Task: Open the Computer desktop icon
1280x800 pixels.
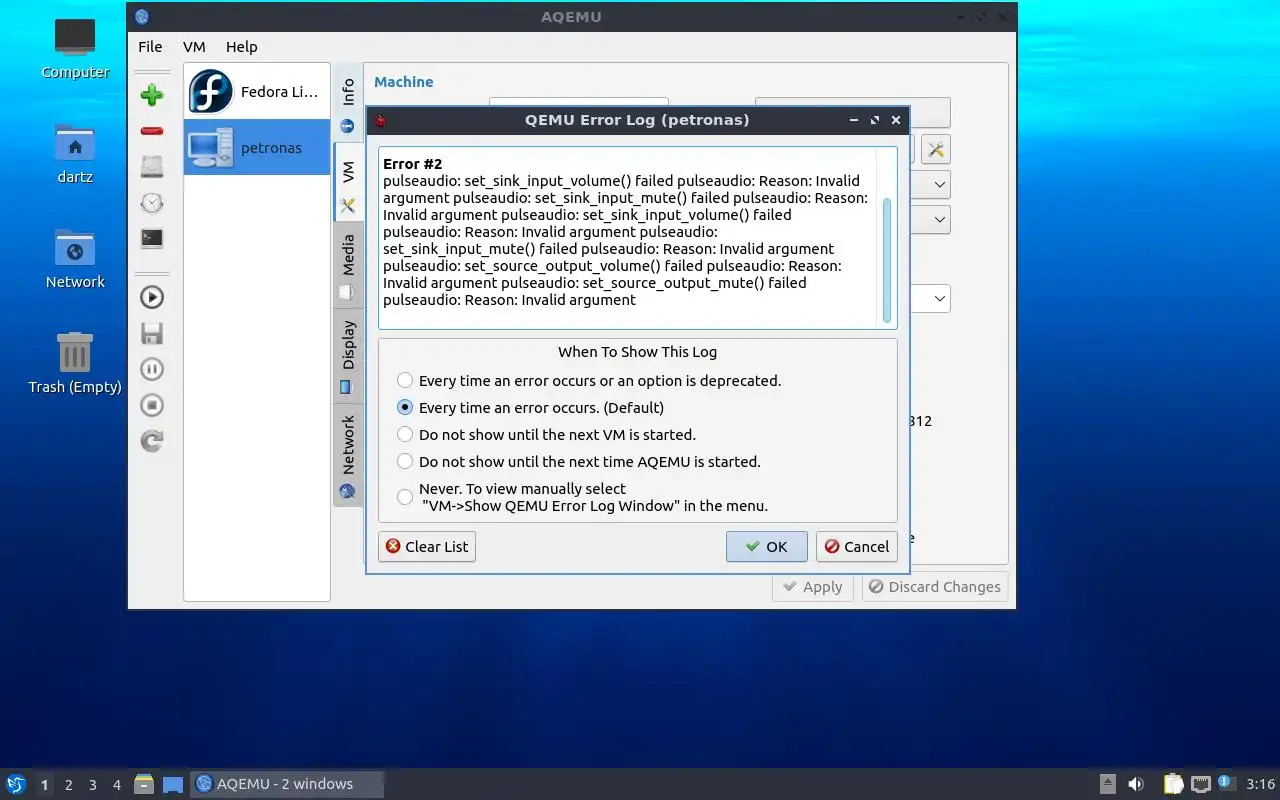Action: click(75, 48)
